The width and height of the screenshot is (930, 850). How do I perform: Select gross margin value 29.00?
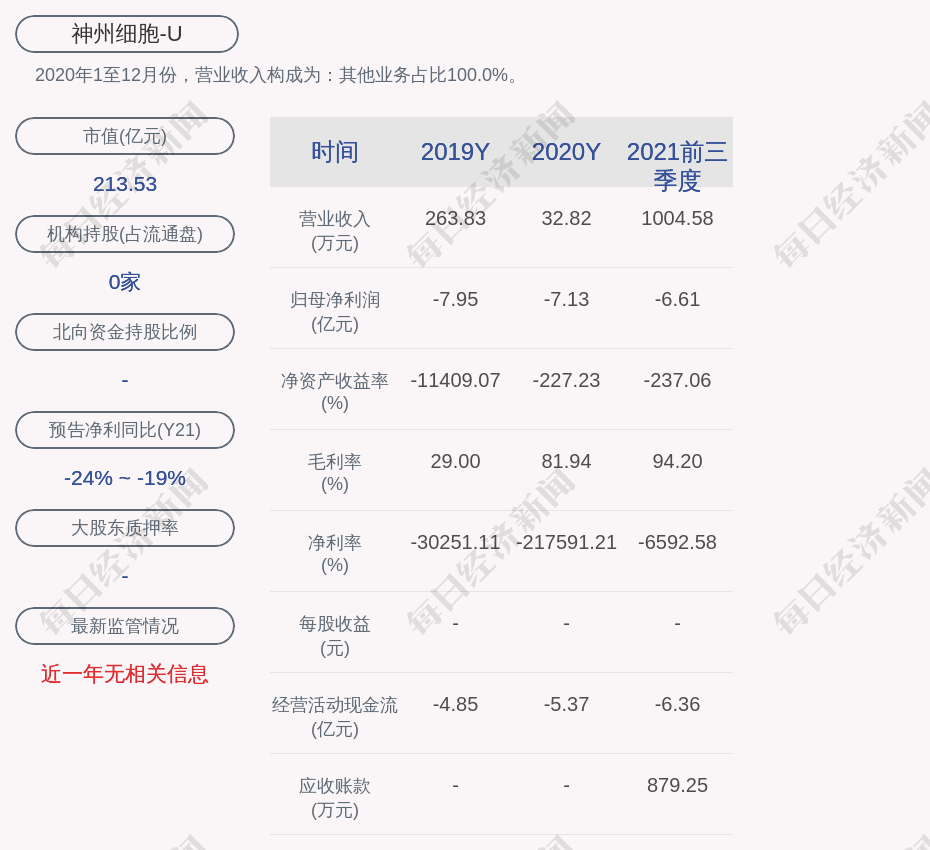tap(456, 461)
